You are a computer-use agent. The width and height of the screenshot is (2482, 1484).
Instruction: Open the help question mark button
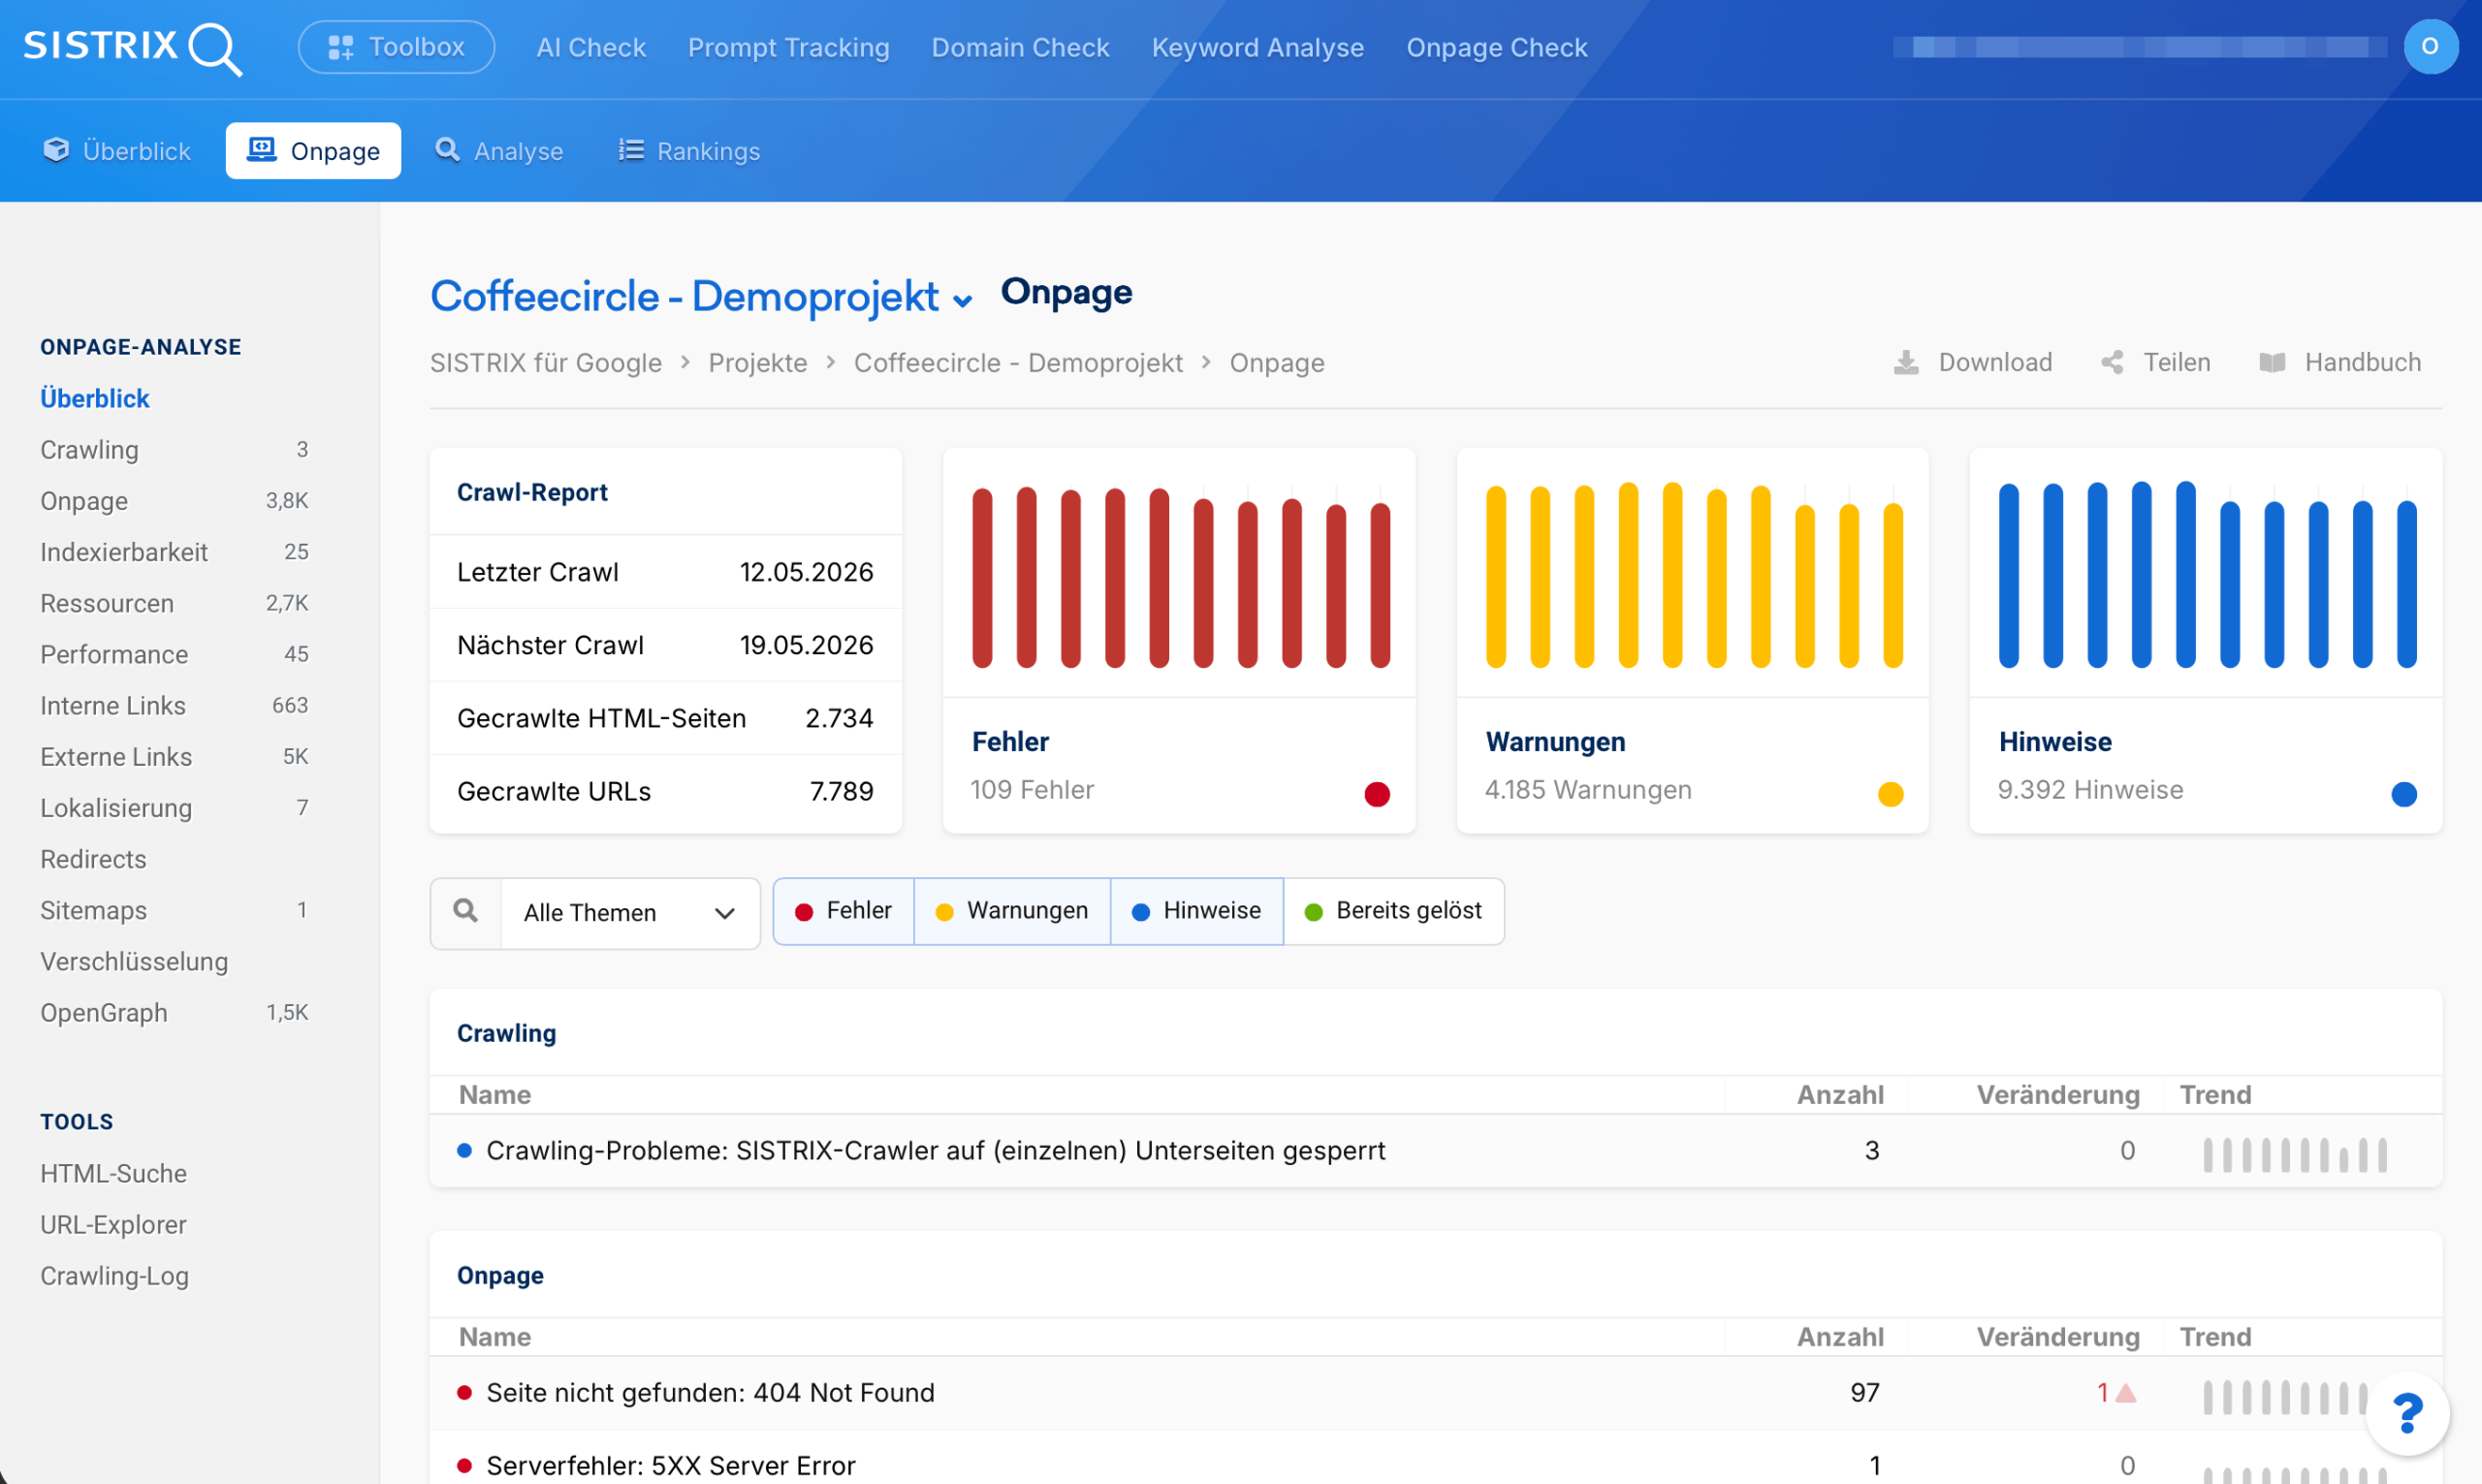click(2408, 1413)
